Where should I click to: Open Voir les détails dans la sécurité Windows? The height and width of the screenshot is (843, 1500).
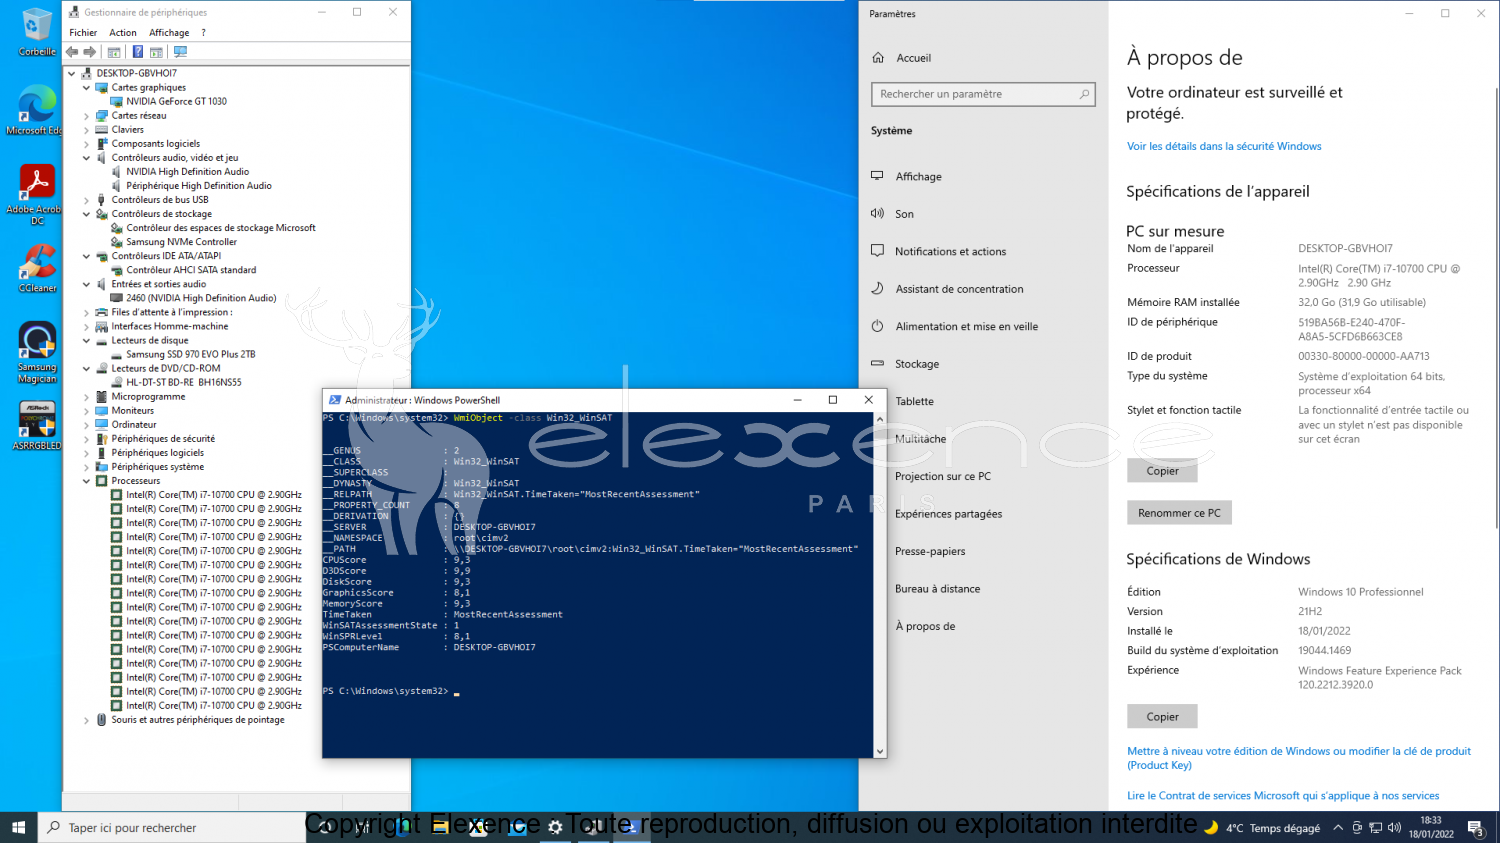click(1224, 146)
